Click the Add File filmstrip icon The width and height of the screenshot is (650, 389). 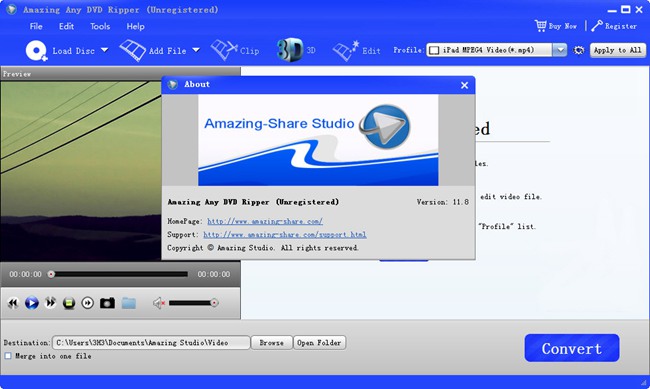[133, 51]
